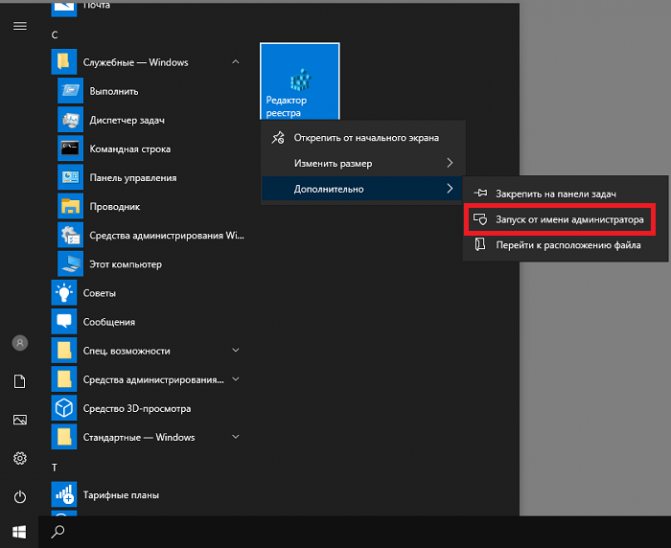Click the taskbar search magnifier icon
Image resolution: width=671 pixels, height=548 pixels.
click(58, 532)
